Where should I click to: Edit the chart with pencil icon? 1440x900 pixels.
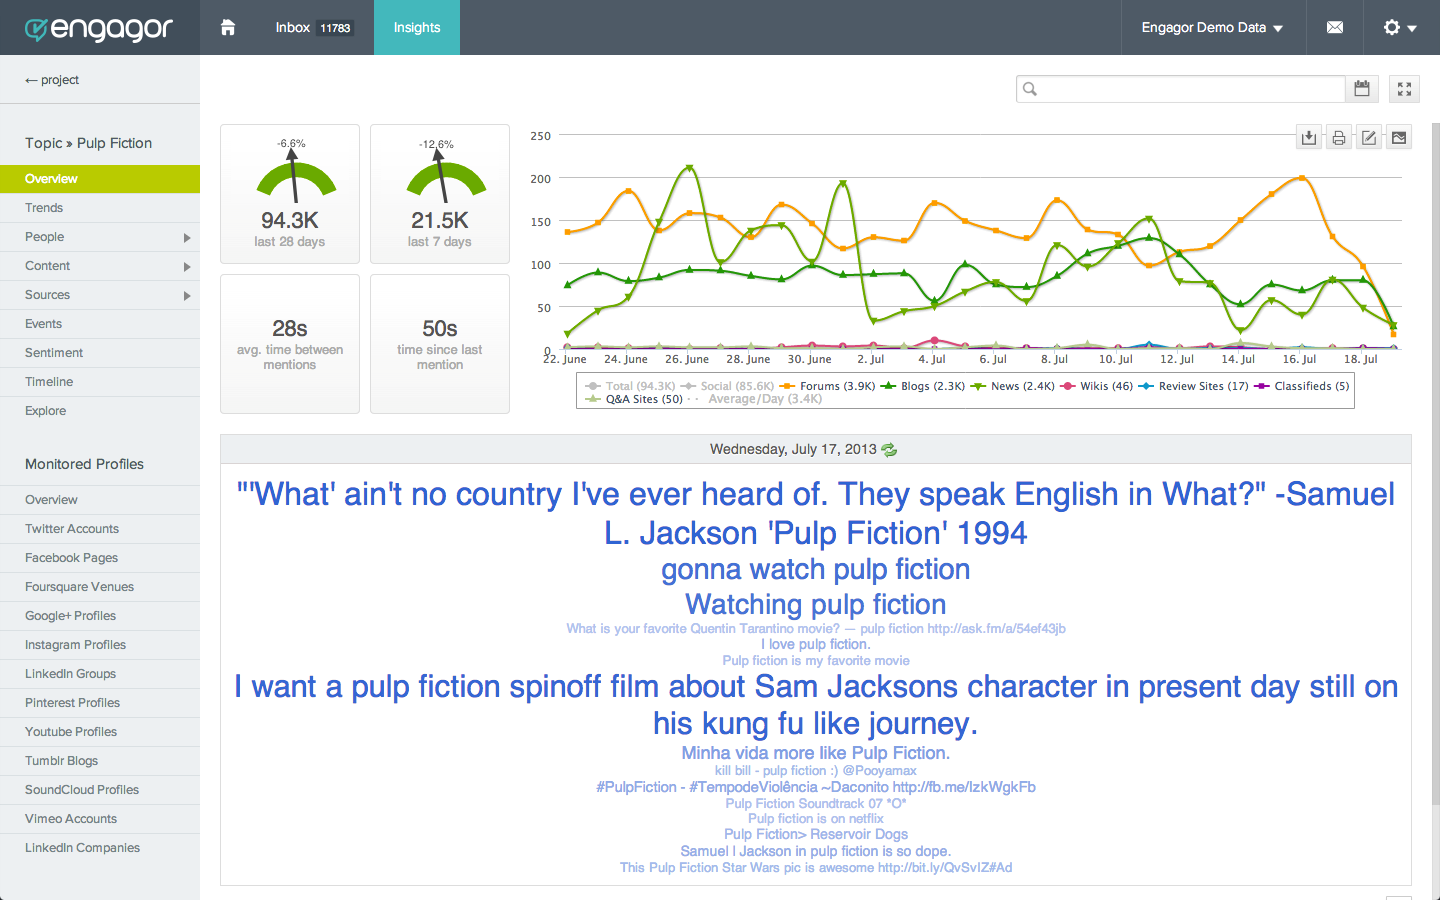click(1369, 138)
